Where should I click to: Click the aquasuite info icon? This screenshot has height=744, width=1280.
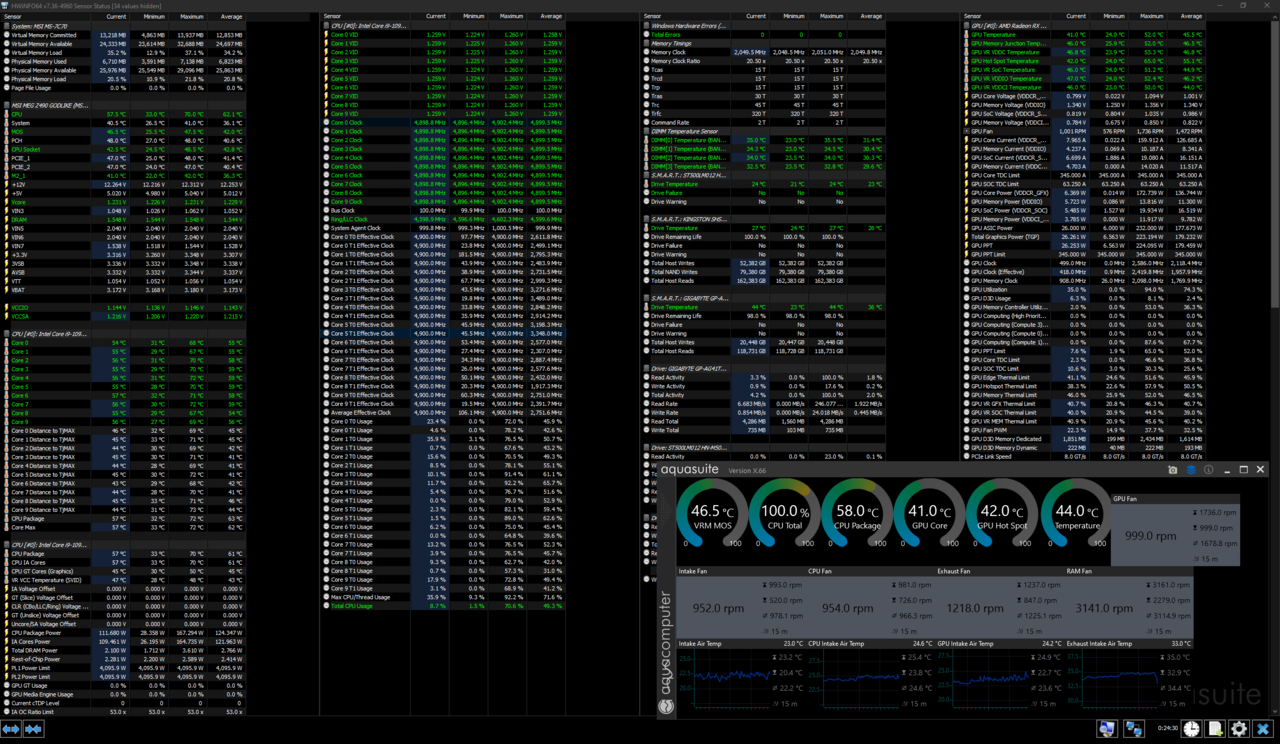click(x=1208, y=470)
